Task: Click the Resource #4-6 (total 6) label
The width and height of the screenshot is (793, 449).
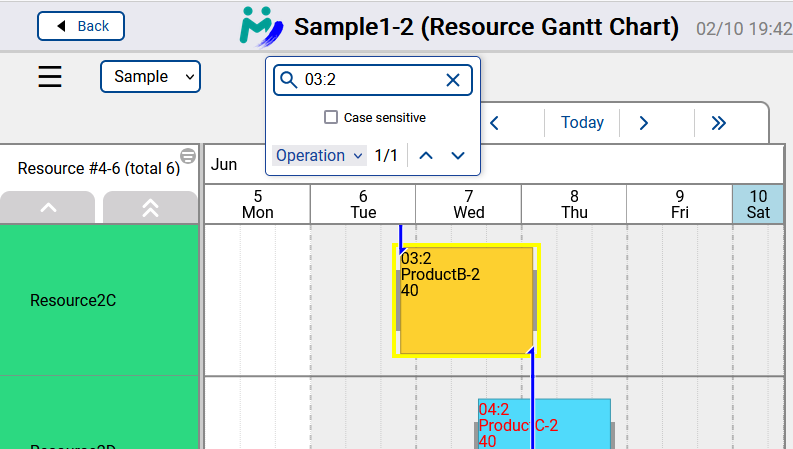Action: (99, 168)
